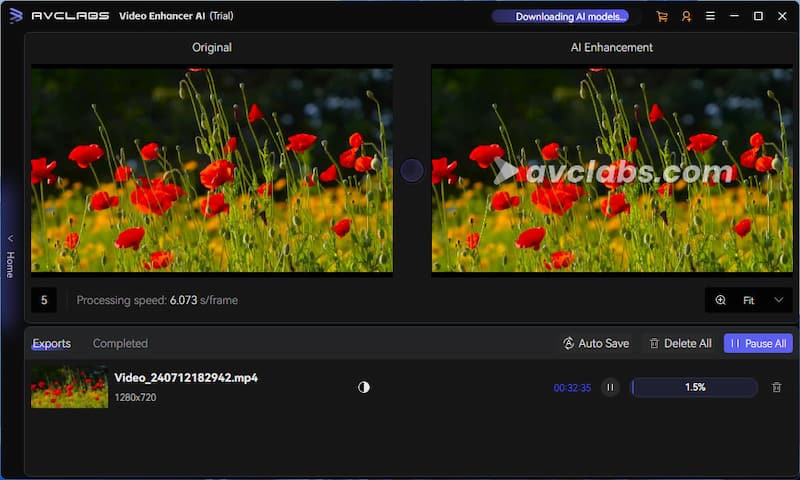The image size is (800, 480).
Task: Close the Video Enhancer AI window
Action: 782,16
